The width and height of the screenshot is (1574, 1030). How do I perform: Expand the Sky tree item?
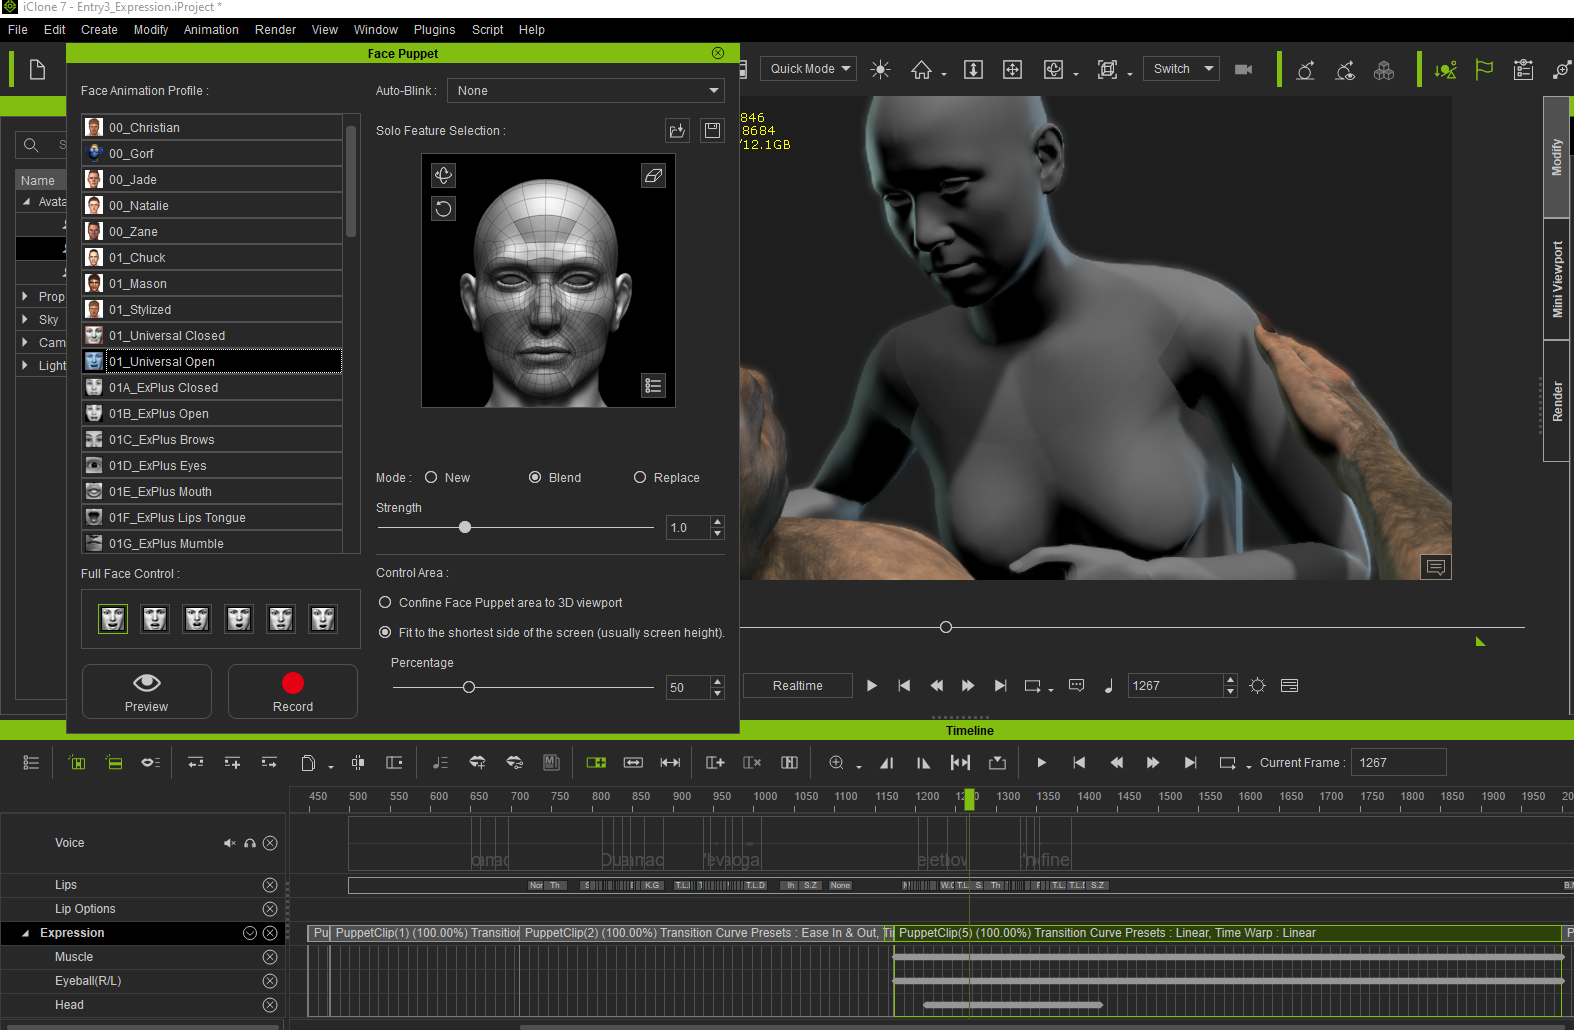[x=25, y=319]
